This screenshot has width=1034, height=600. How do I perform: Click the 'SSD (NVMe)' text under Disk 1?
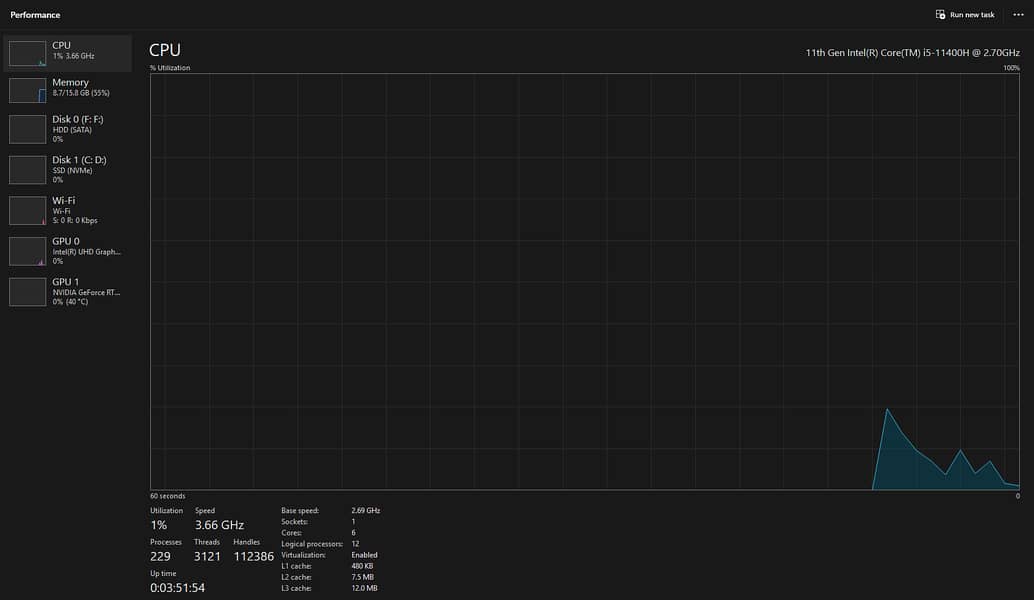click(x=73, y=170)
